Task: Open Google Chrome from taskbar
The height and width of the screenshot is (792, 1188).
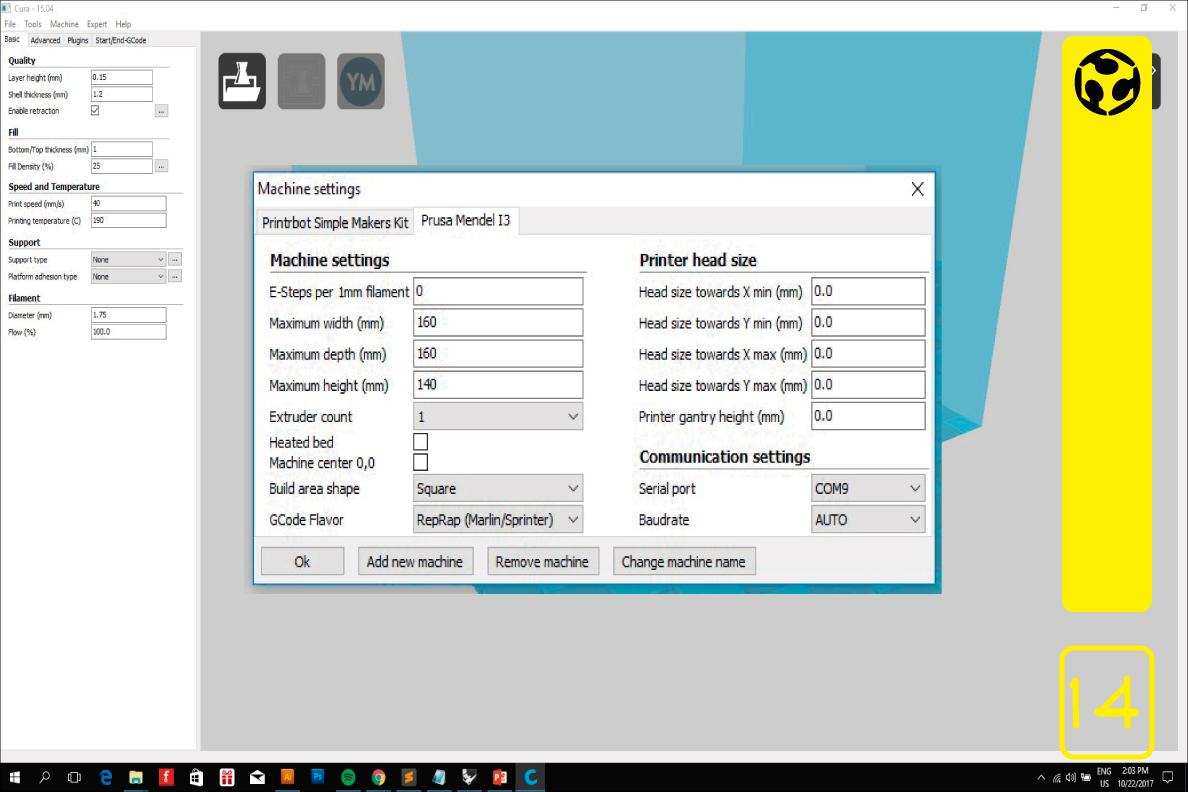Action: click(x=378, y=777)
